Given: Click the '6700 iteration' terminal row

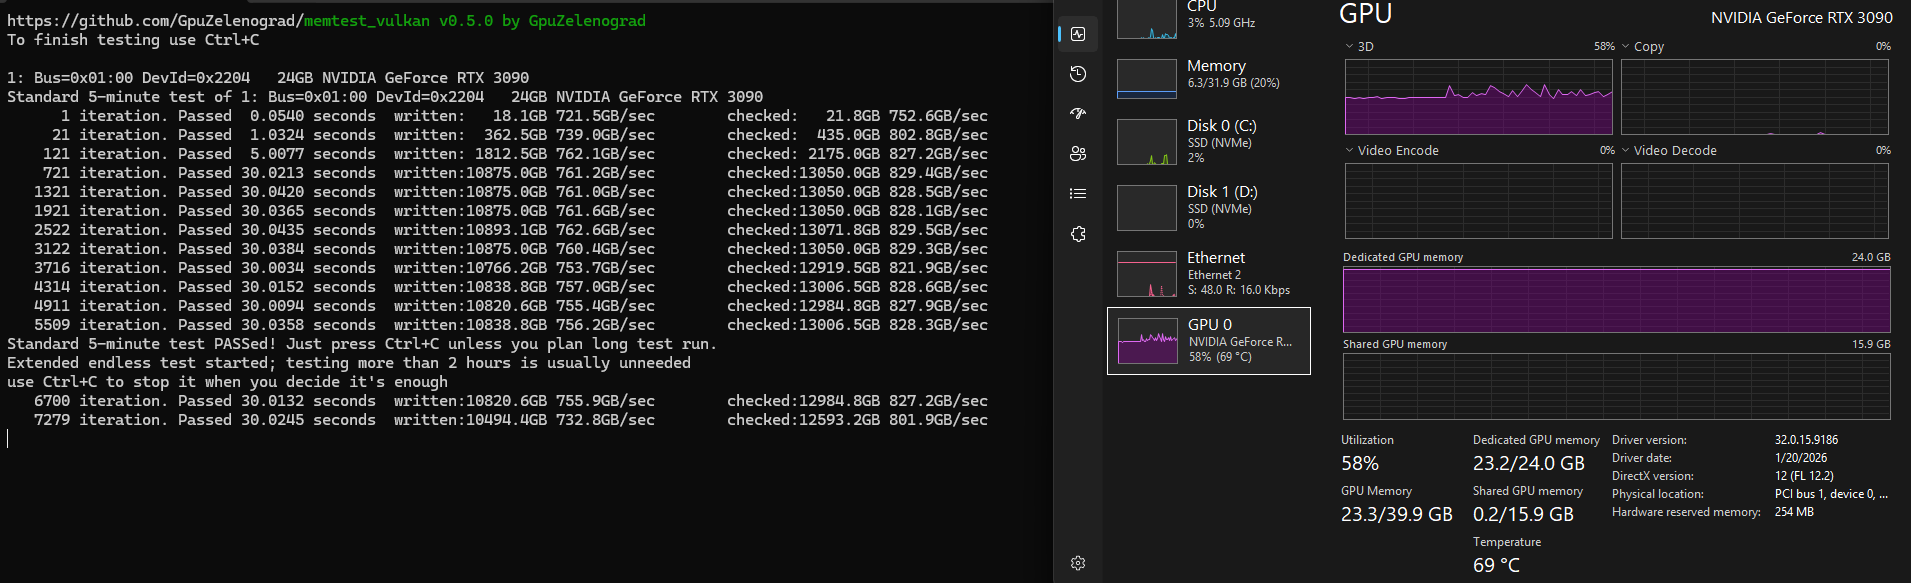Looking at the screenshot, I should [x=511, y=401].
